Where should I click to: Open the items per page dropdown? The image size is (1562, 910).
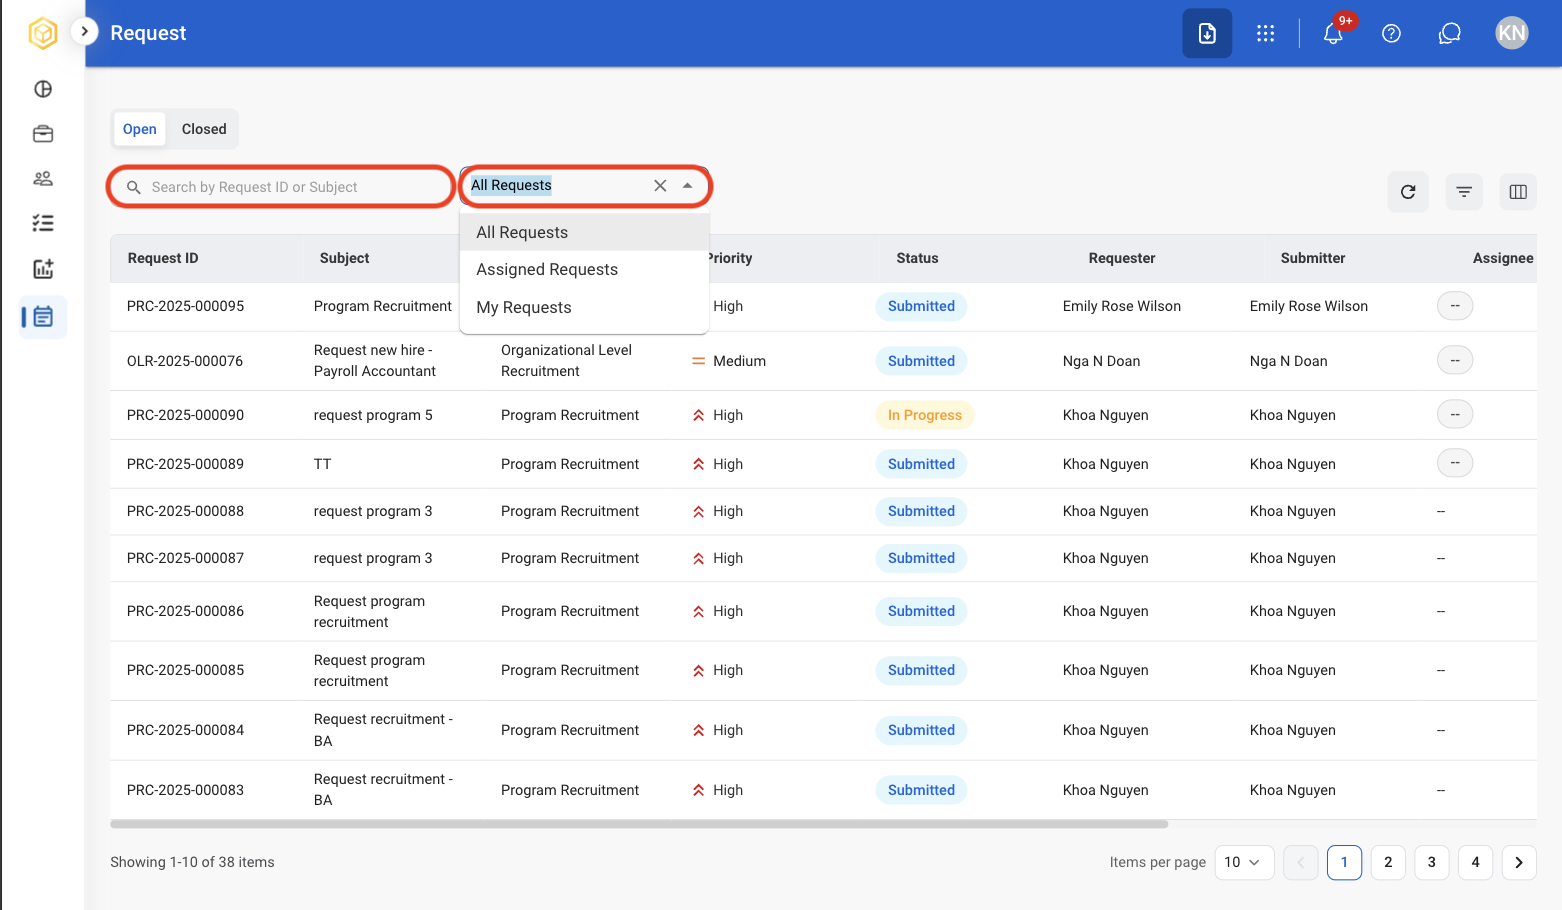pos(1244,862)
